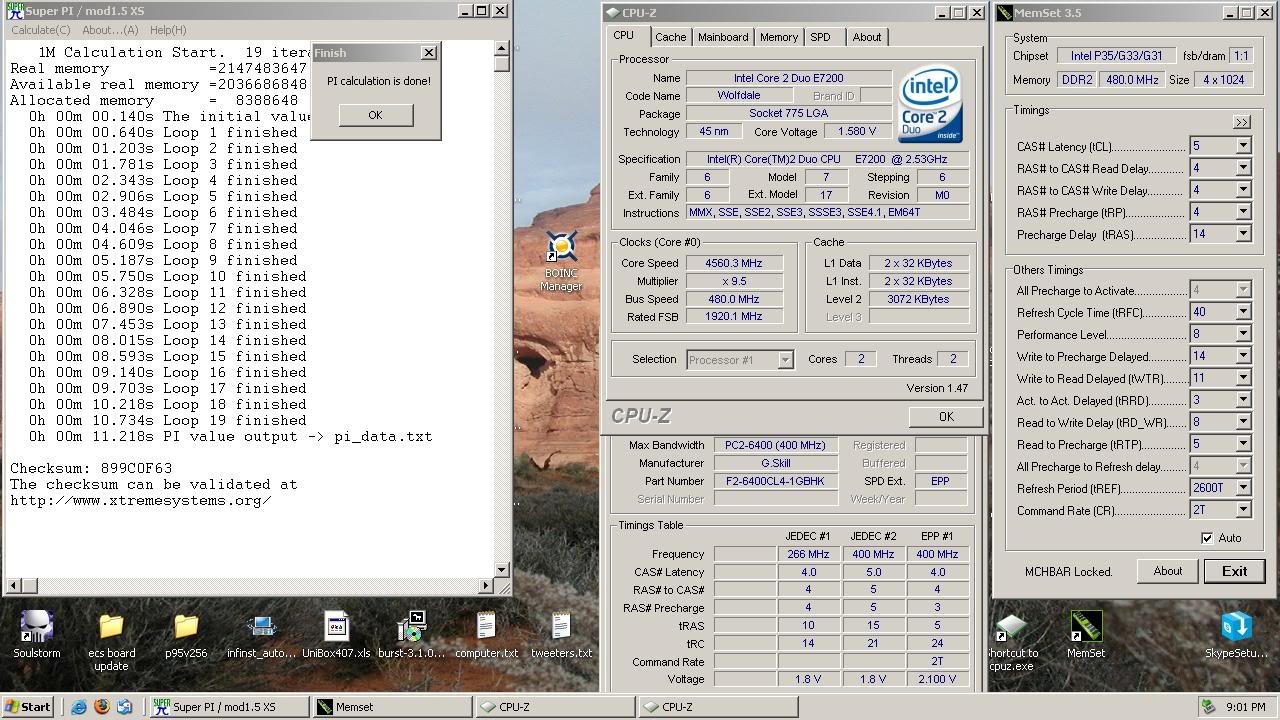Screen dimensions: 1280x720
Task: Click the OK button in CPU-Z window
Action: coord(946,417)
